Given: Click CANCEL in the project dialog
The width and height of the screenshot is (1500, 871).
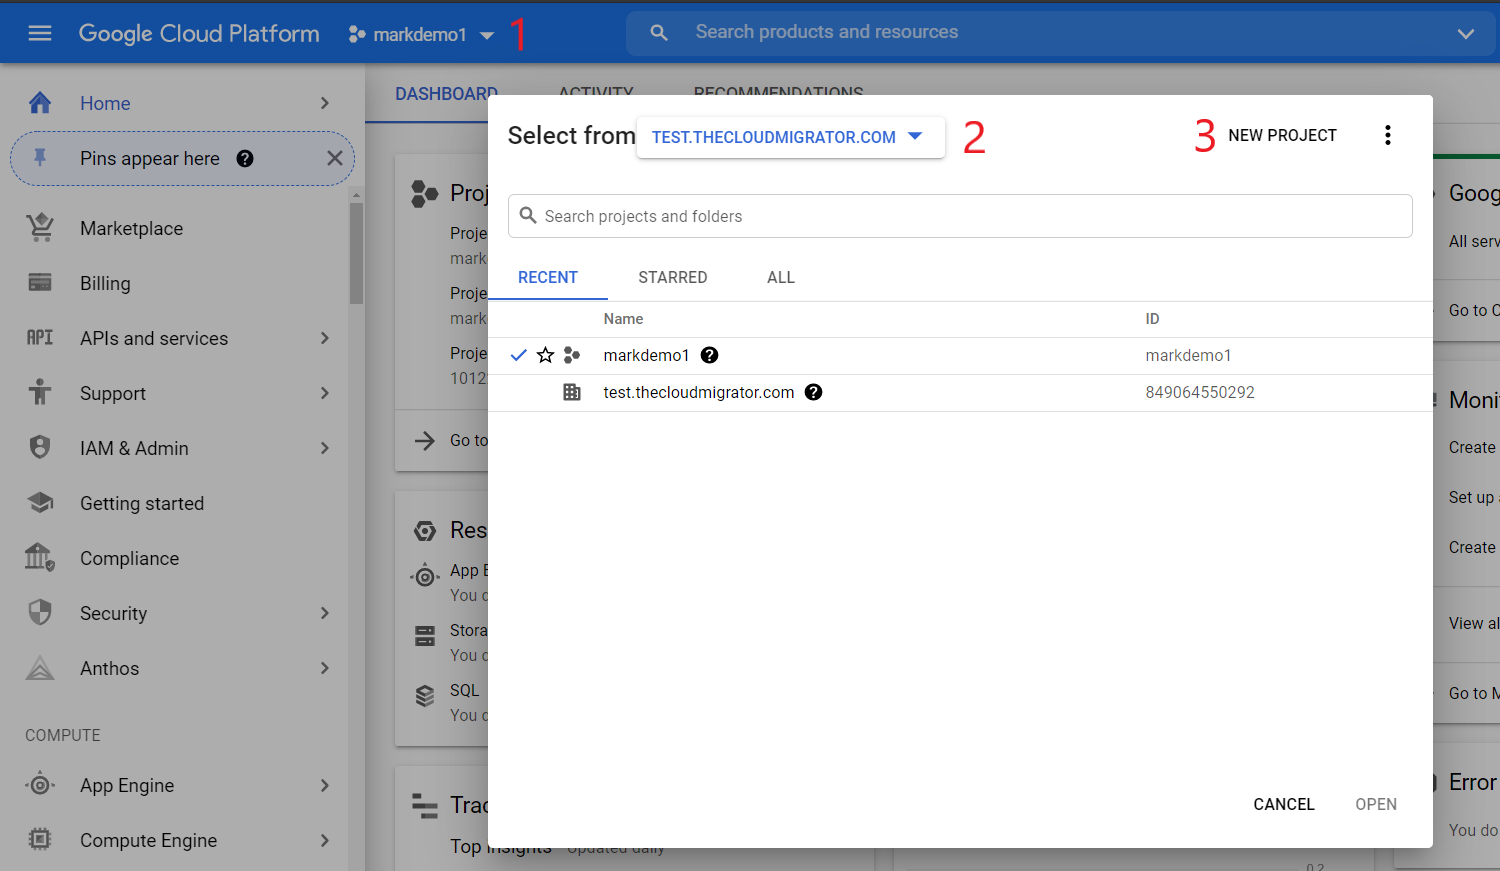Looking at the screenshot, I should 1284,804.
